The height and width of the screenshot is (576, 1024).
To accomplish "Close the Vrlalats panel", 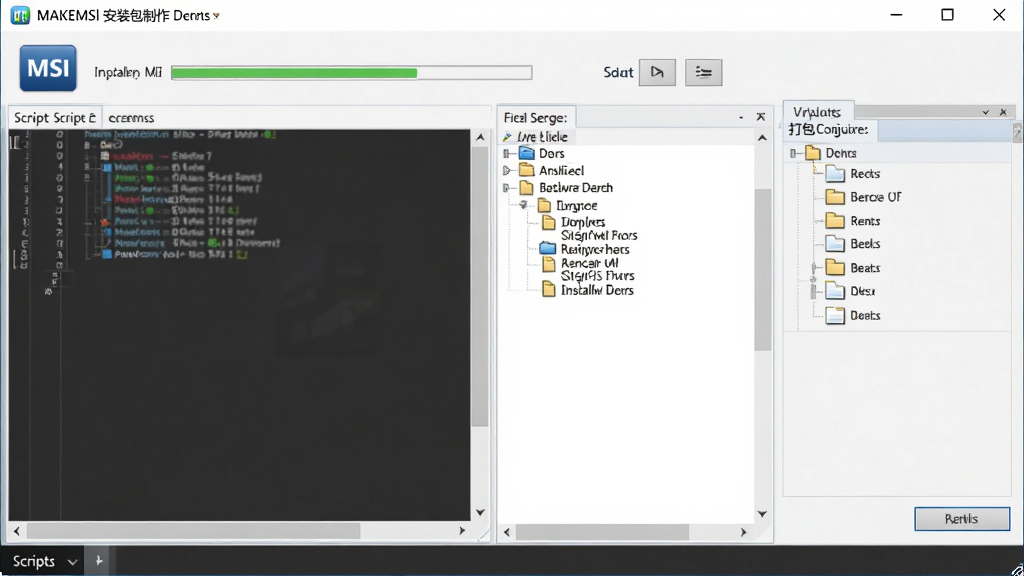I will click(1003, 112).
